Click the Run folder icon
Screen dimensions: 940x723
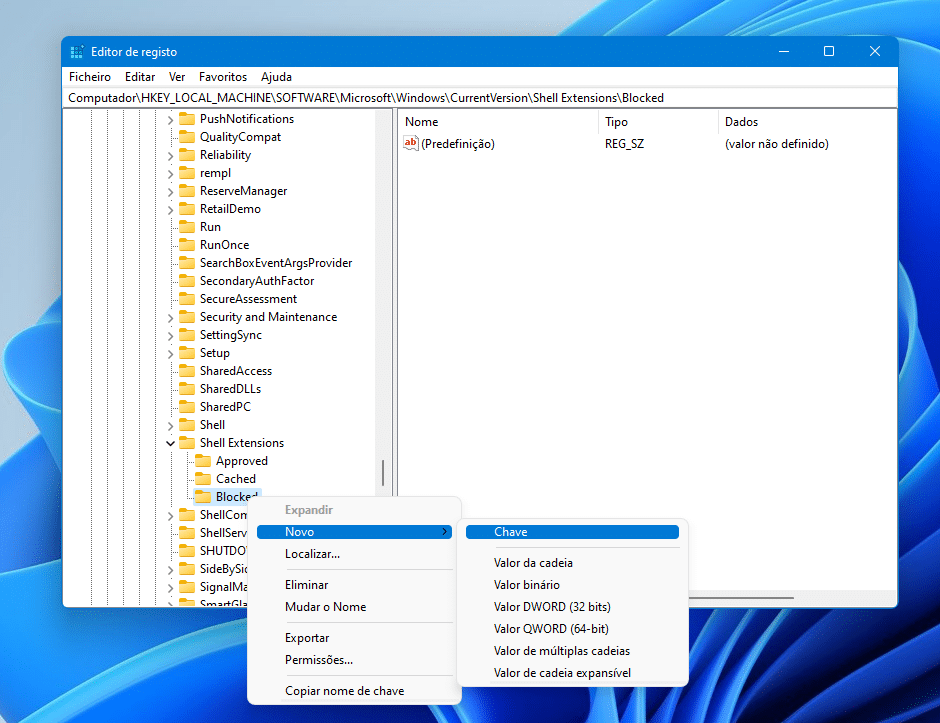187,227
